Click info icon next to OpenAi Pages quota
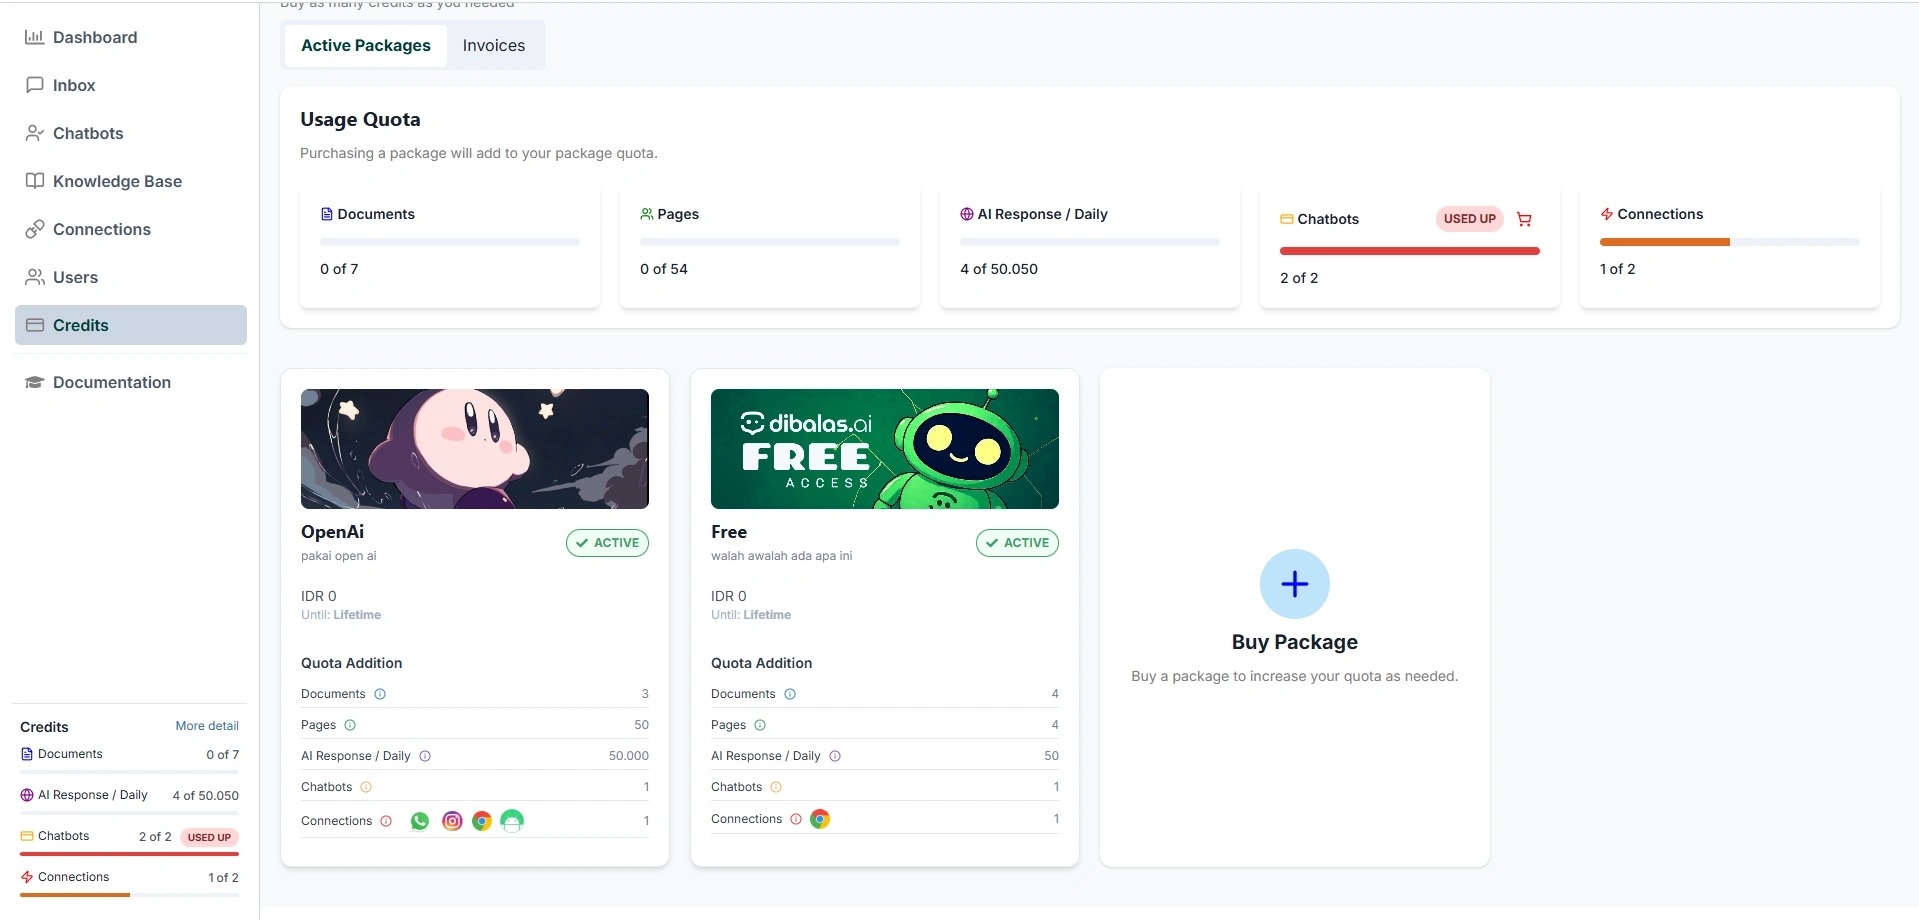Screen dimensions: 1919x920 [x=350, y=725]
